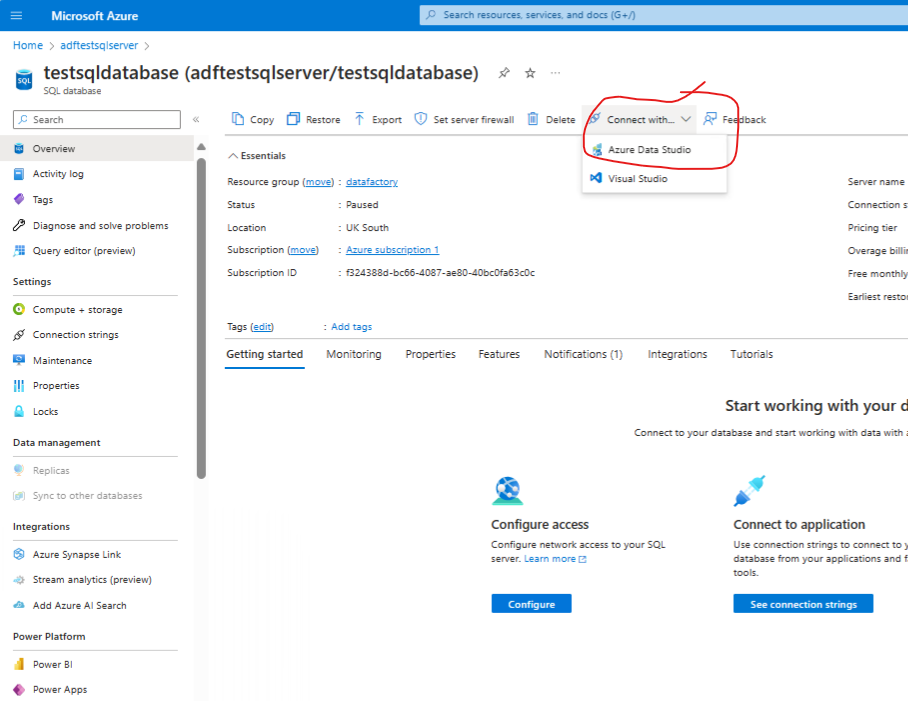Focus the global Azure search box
The image size is (908, 701).
664,15
